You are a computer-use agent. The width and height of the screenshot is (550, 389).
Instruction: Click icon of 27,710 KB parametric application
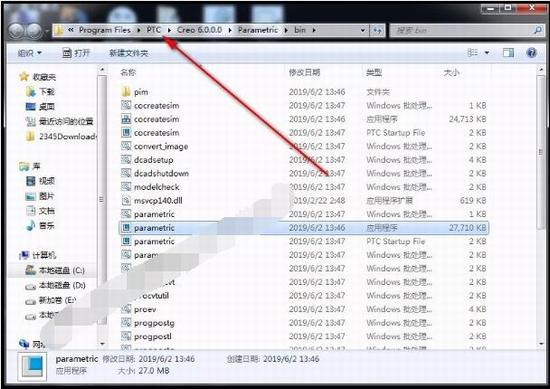coord(126,228)
